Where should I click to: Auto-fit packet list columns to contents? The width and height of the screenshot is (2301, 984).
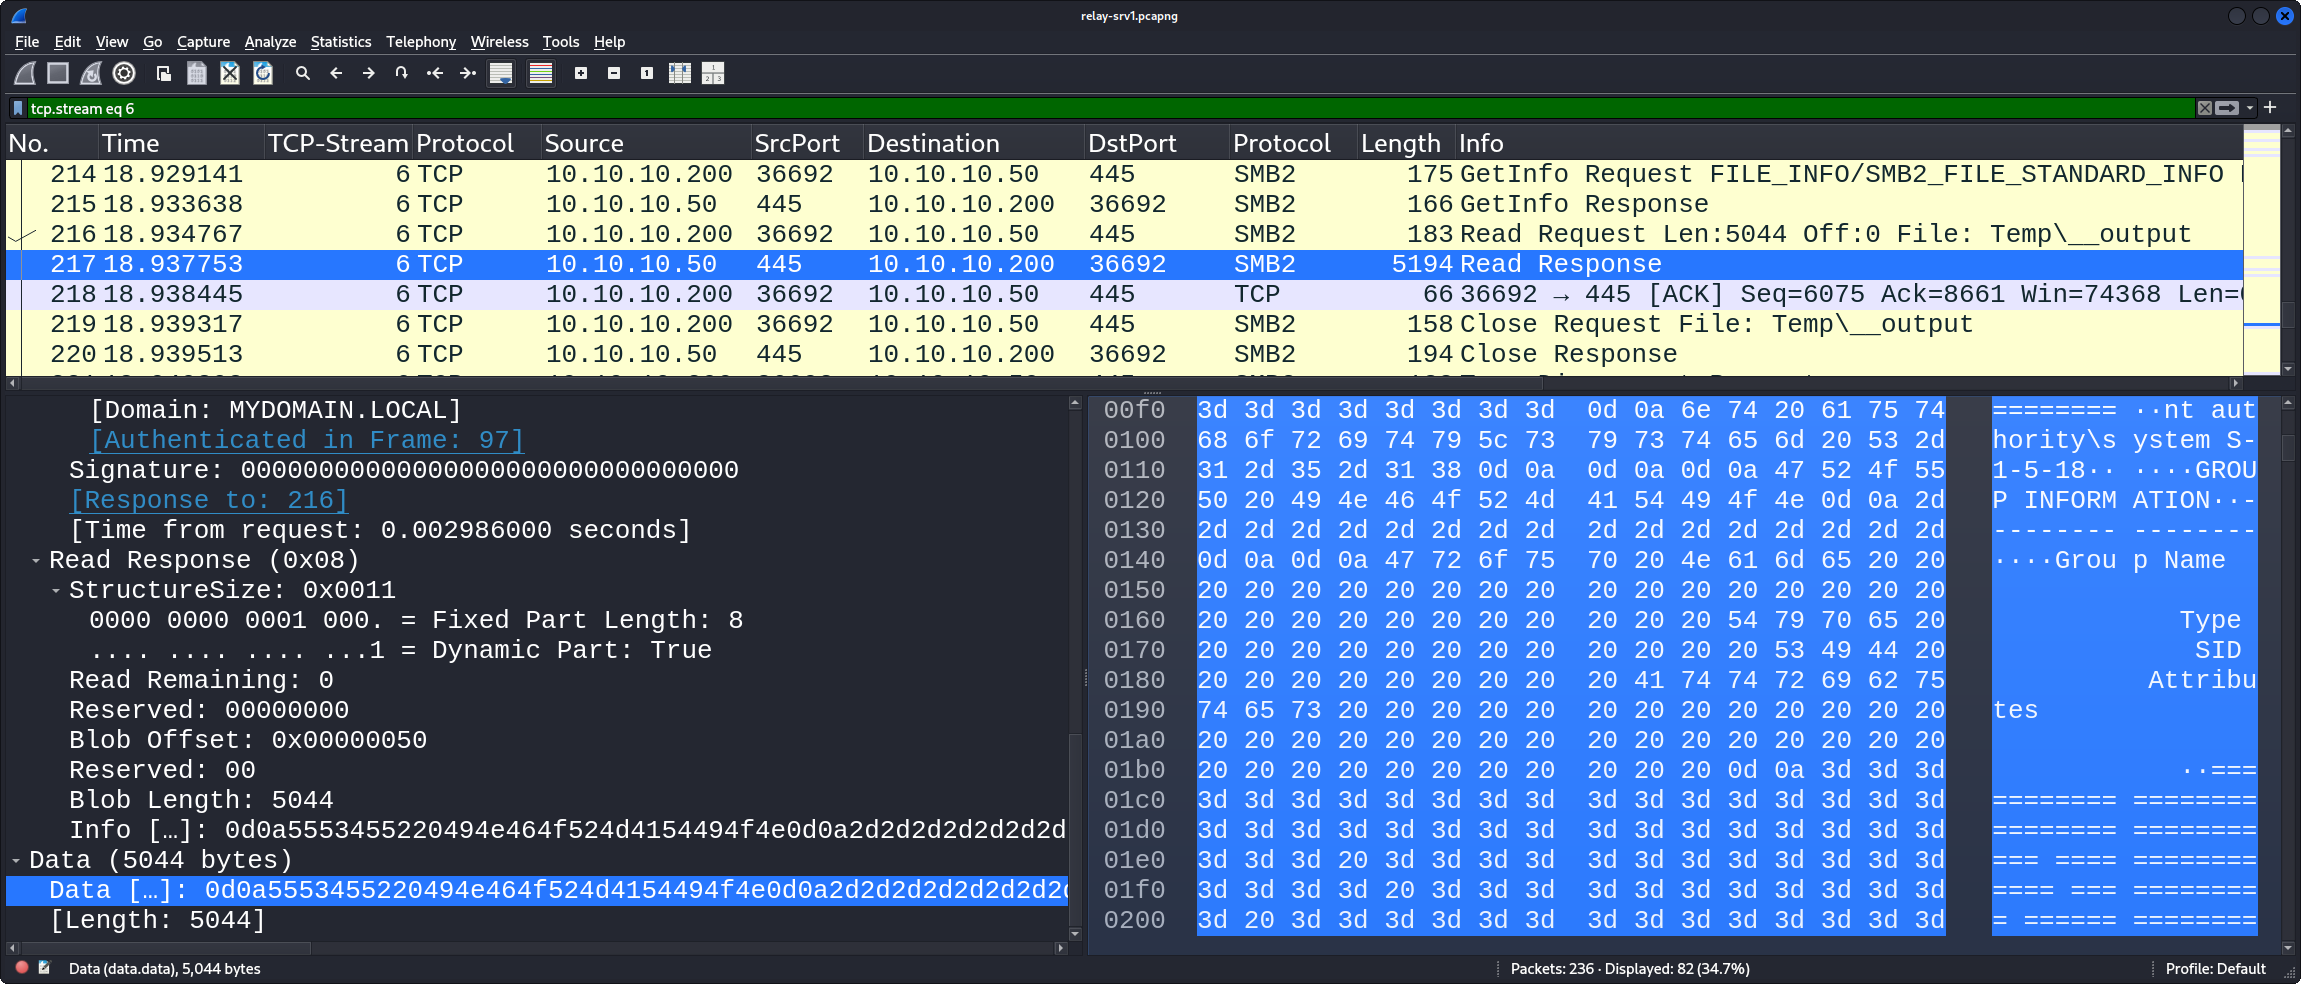click(680, 73)
